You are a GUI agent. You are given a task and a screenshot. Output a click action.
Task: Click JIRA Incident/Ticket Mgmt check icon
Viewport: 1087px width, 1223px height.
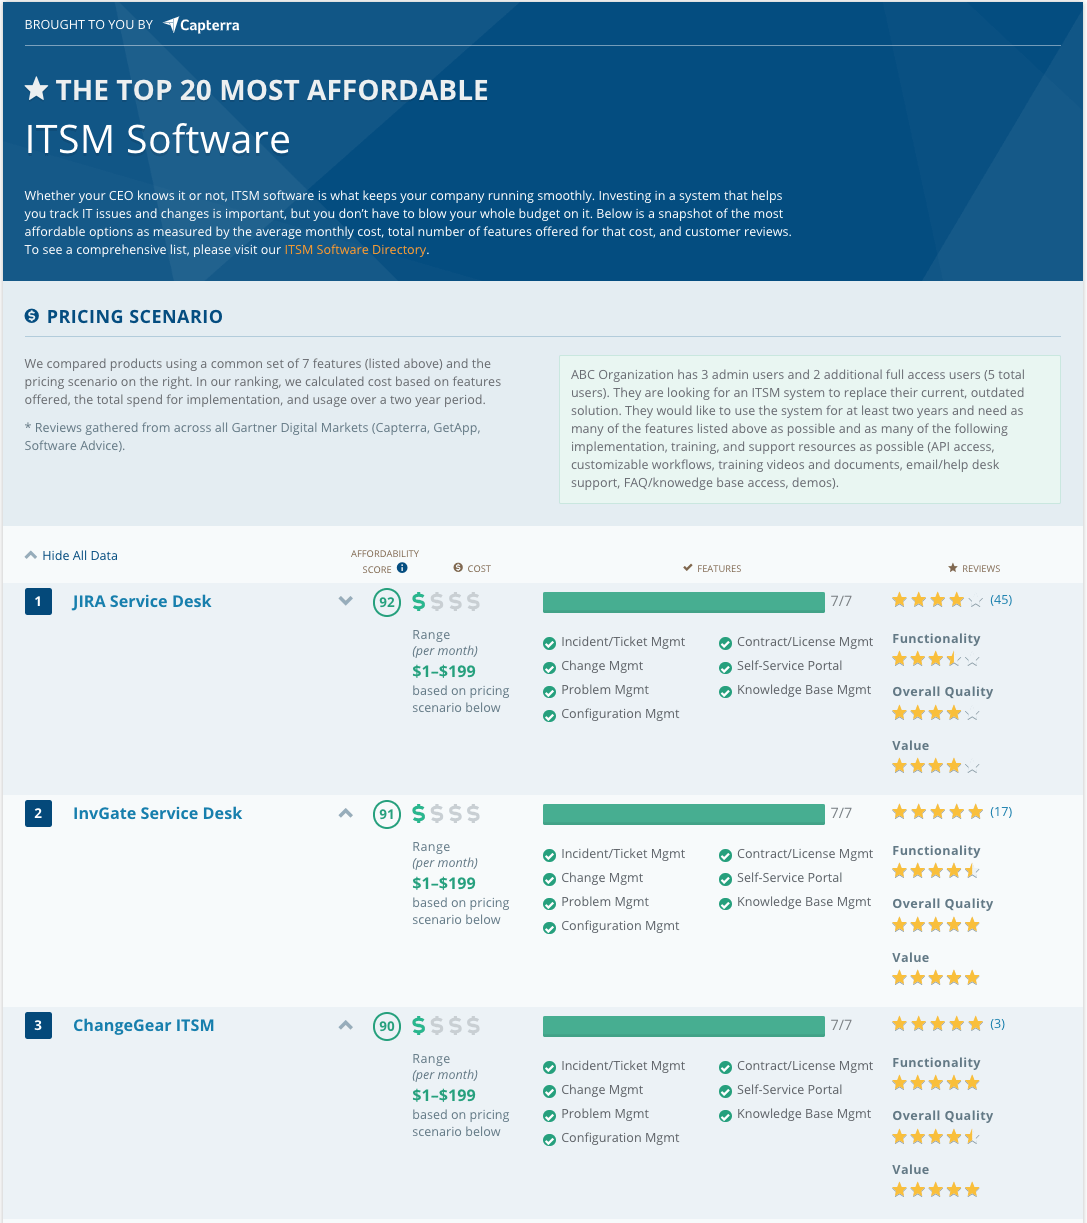pos(549,643)
